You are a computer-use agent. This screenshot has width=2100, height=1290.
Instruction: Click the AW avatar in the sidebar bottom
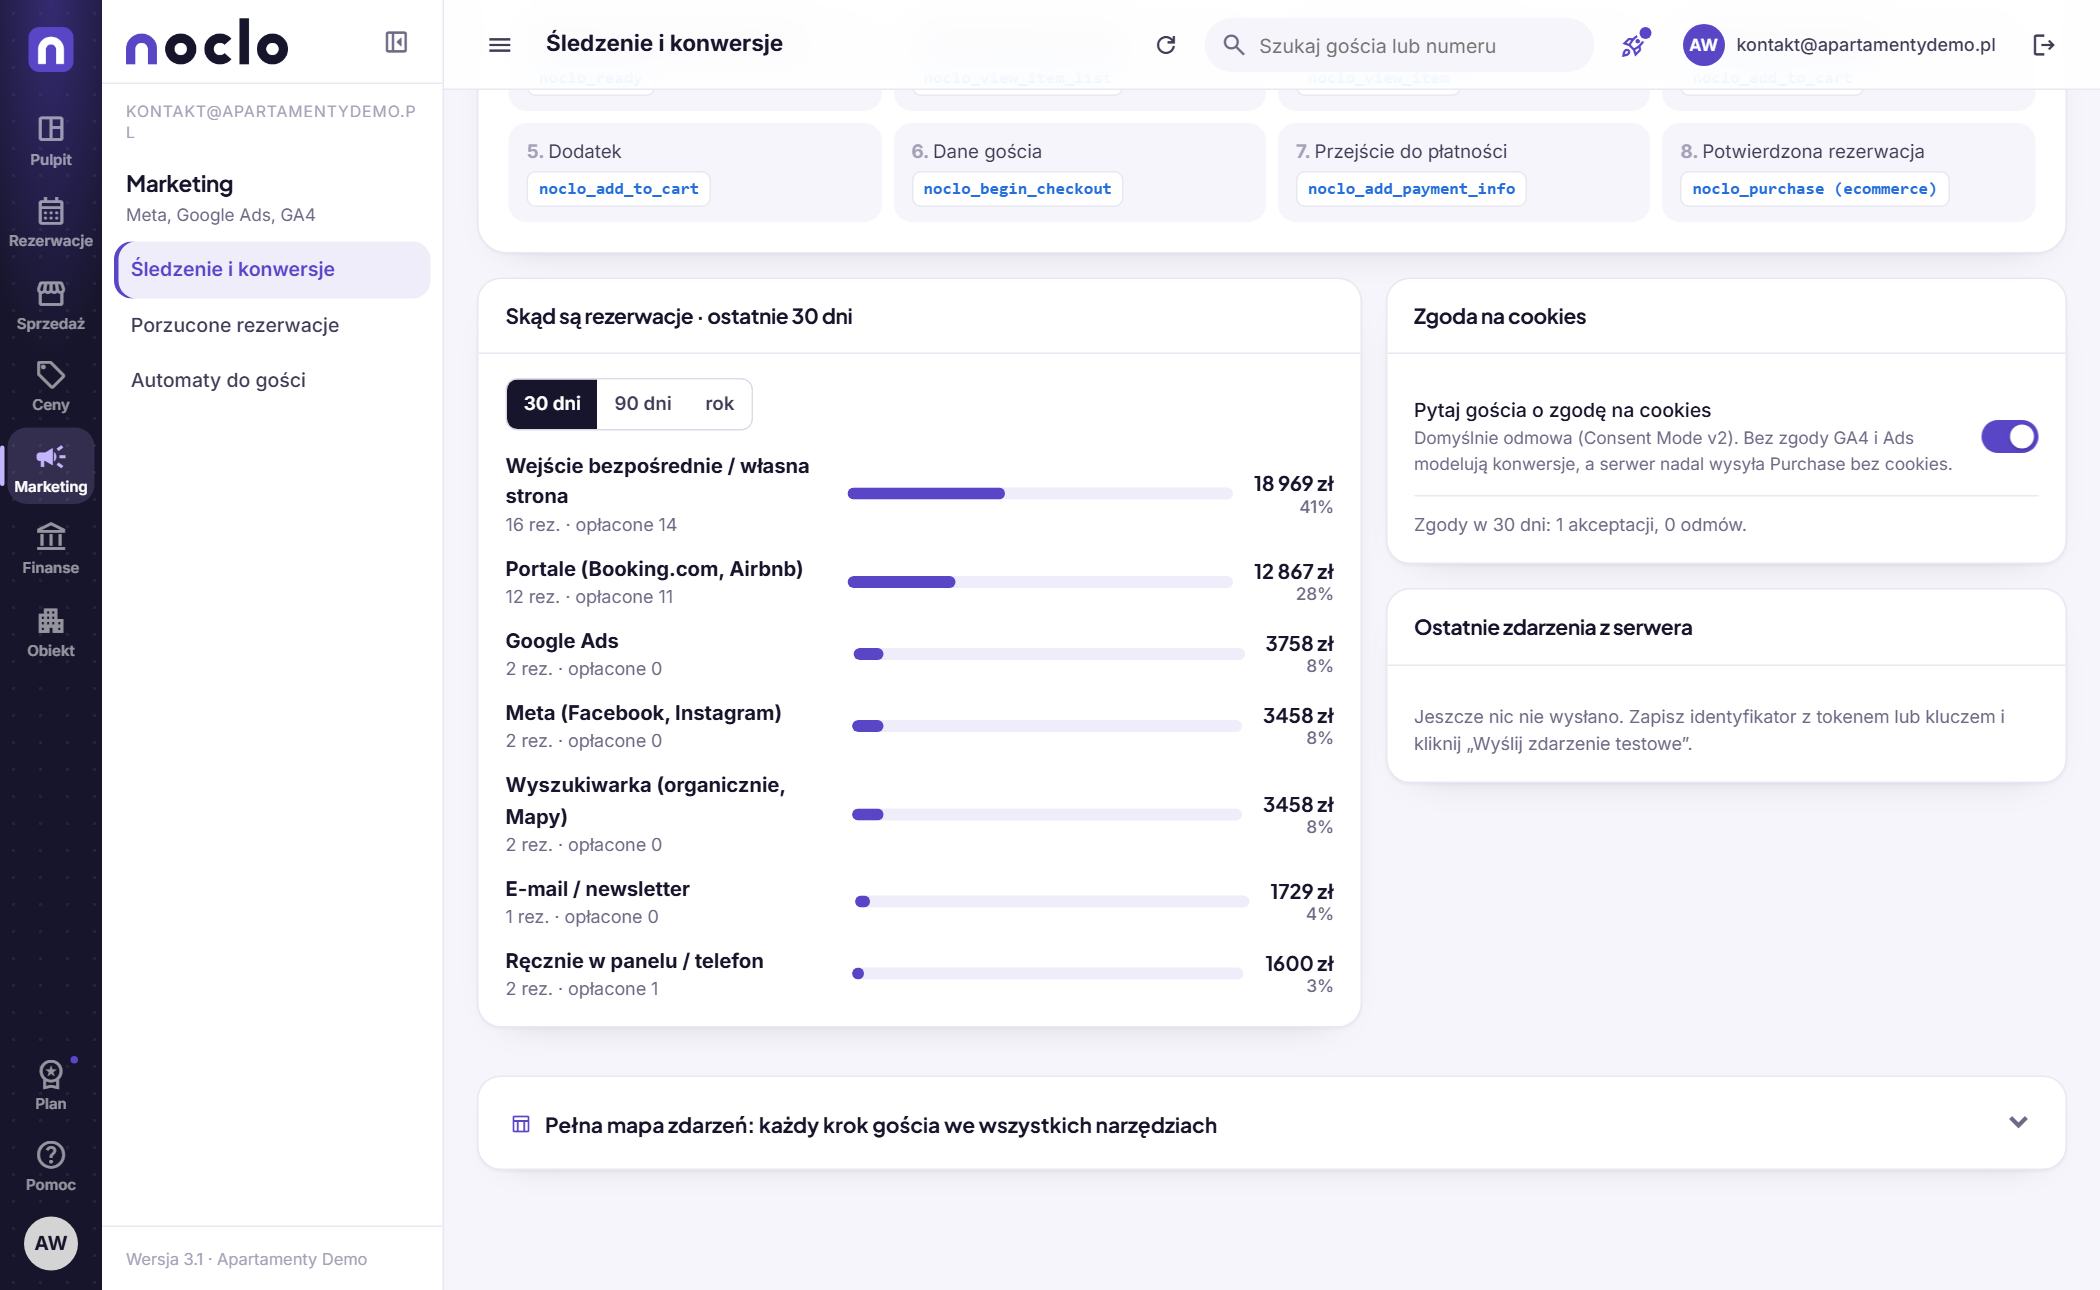click(x=50, y=1243)
